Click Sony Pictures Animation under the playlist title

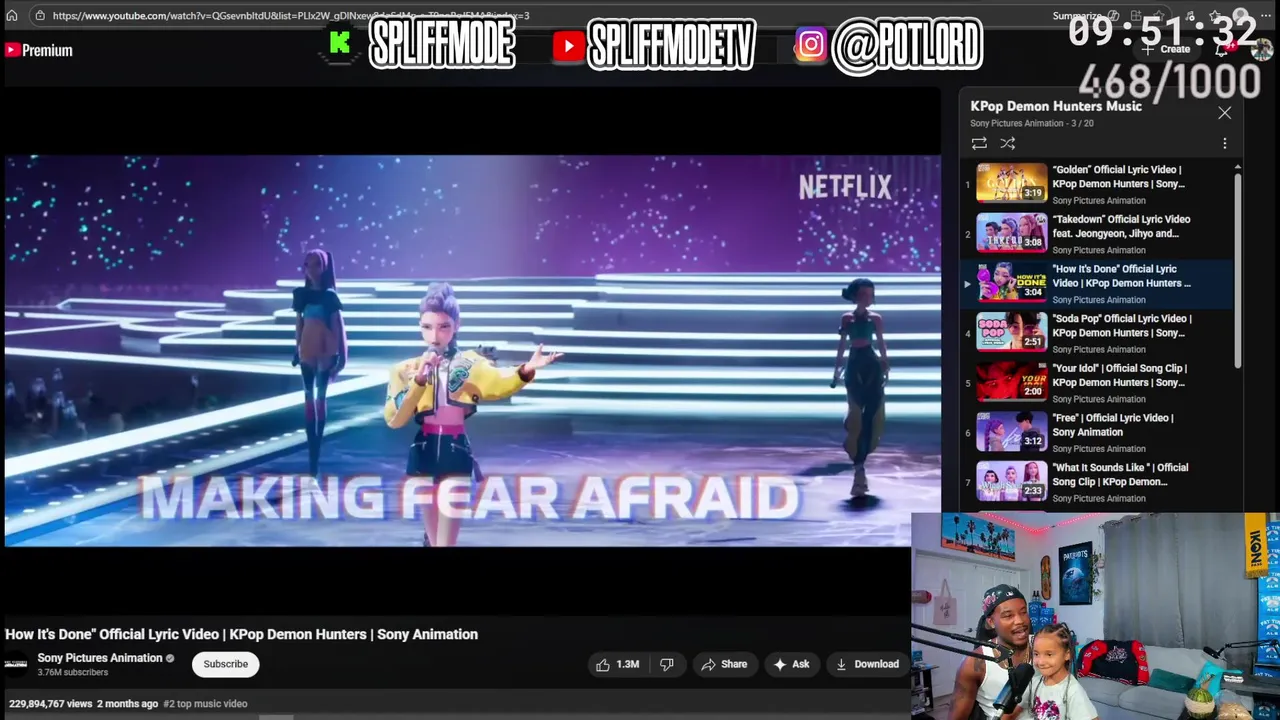click(1017, 123)
